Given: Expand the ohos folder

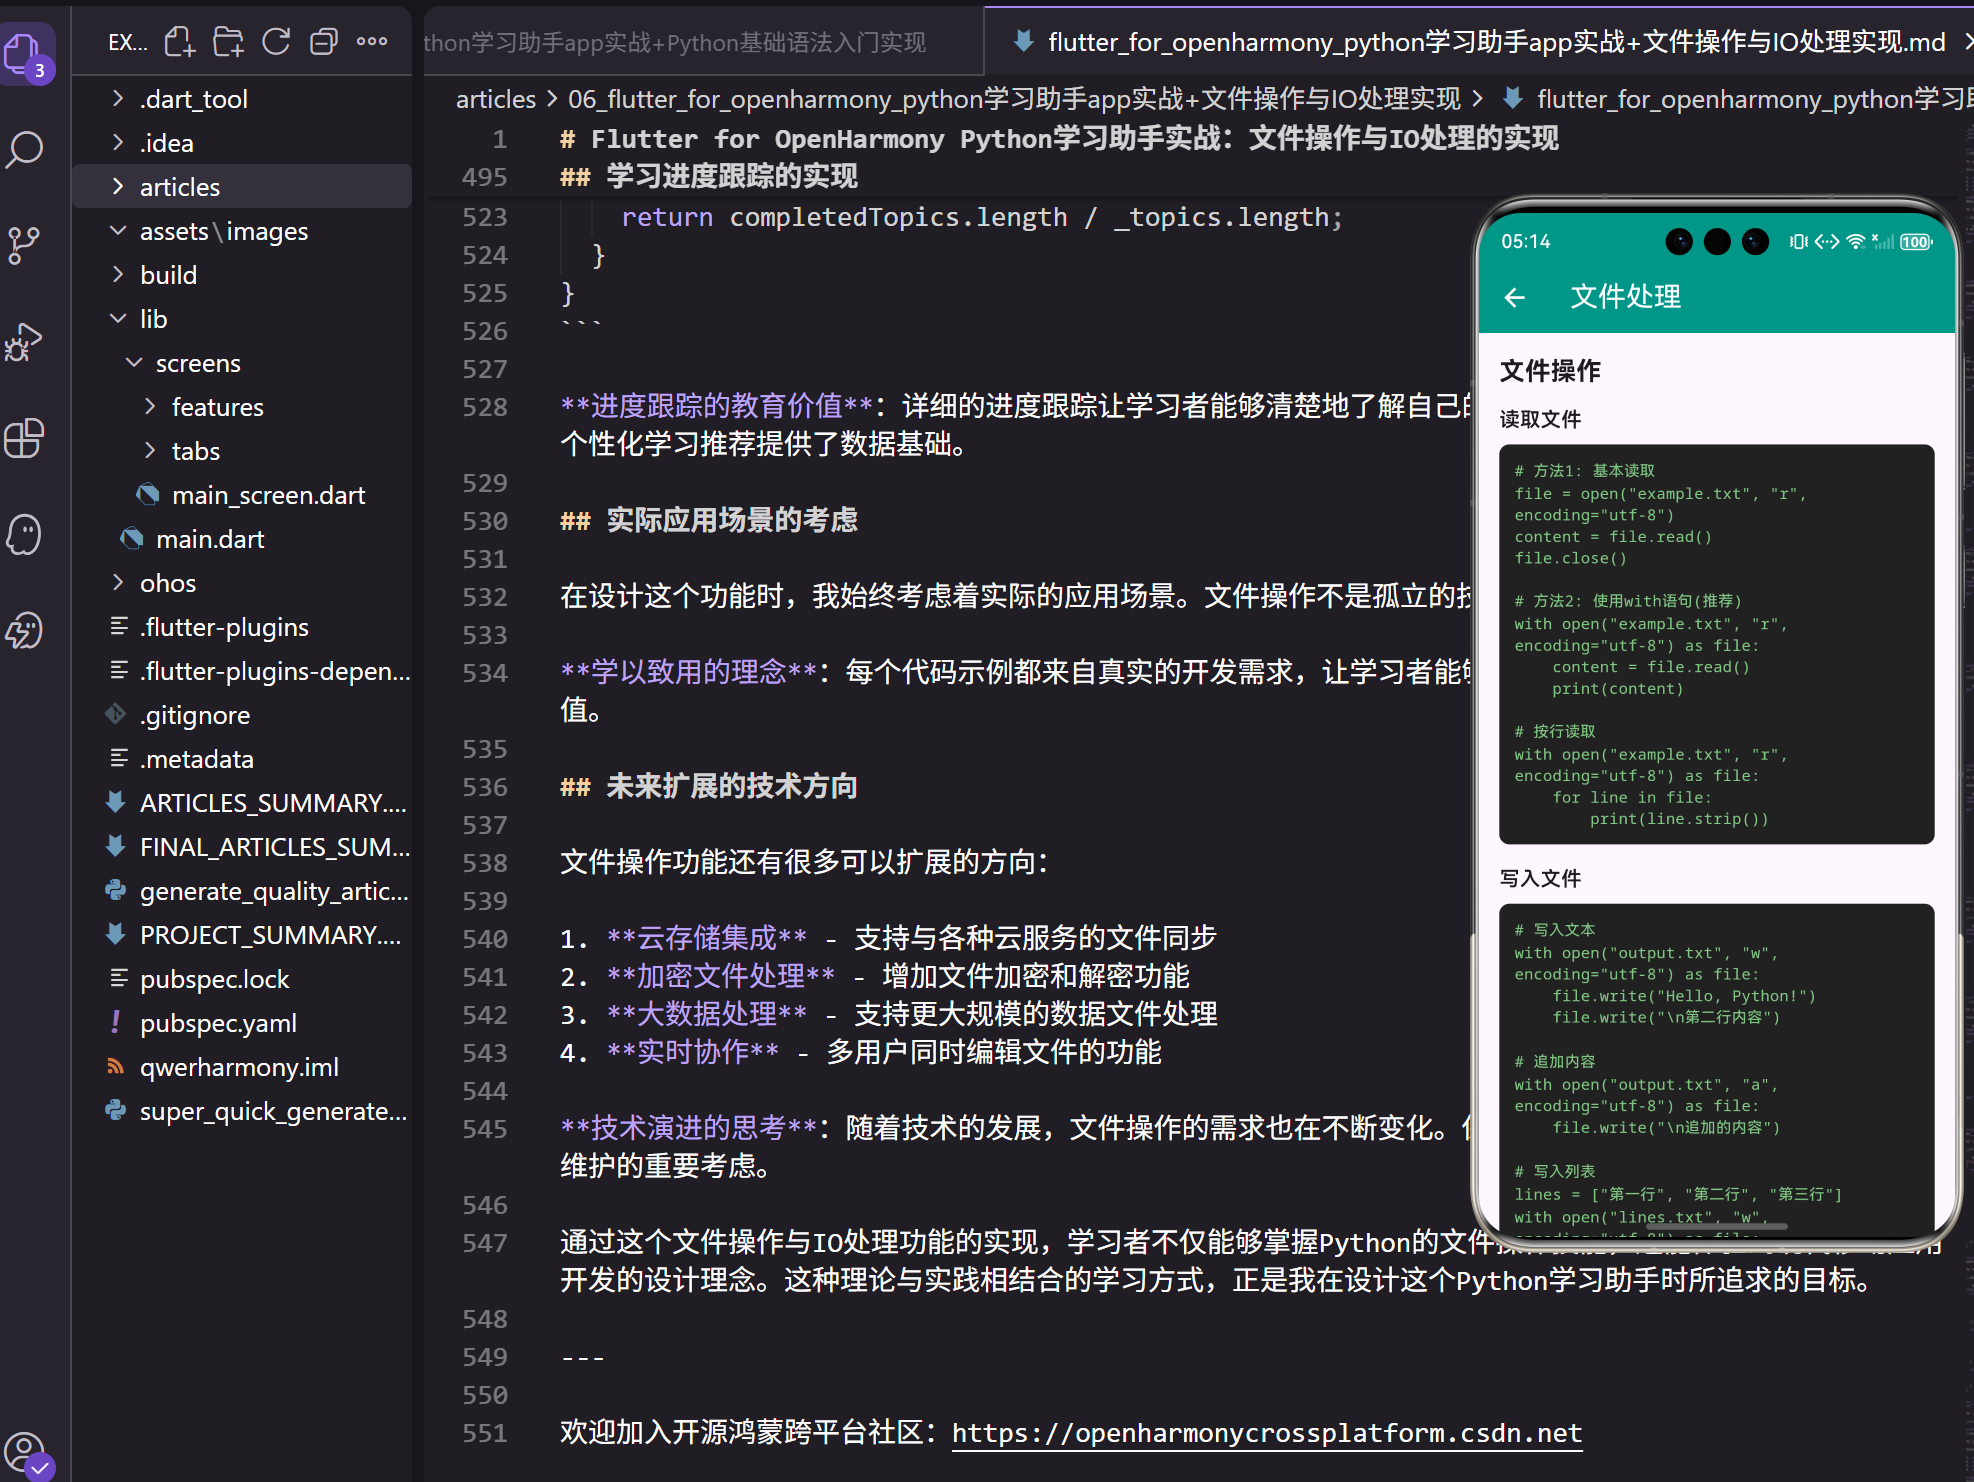Looking at the screenshot, I should (118, 582).
